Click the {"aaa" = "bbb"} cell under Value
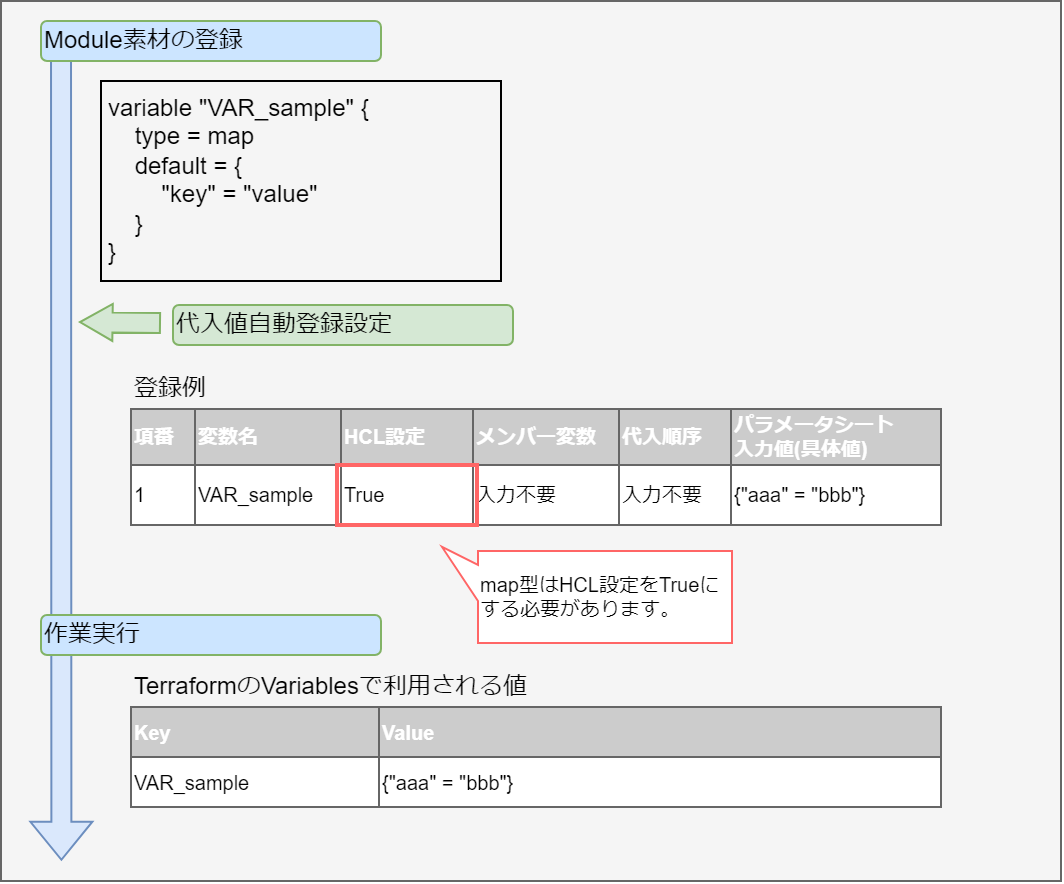 659,783
